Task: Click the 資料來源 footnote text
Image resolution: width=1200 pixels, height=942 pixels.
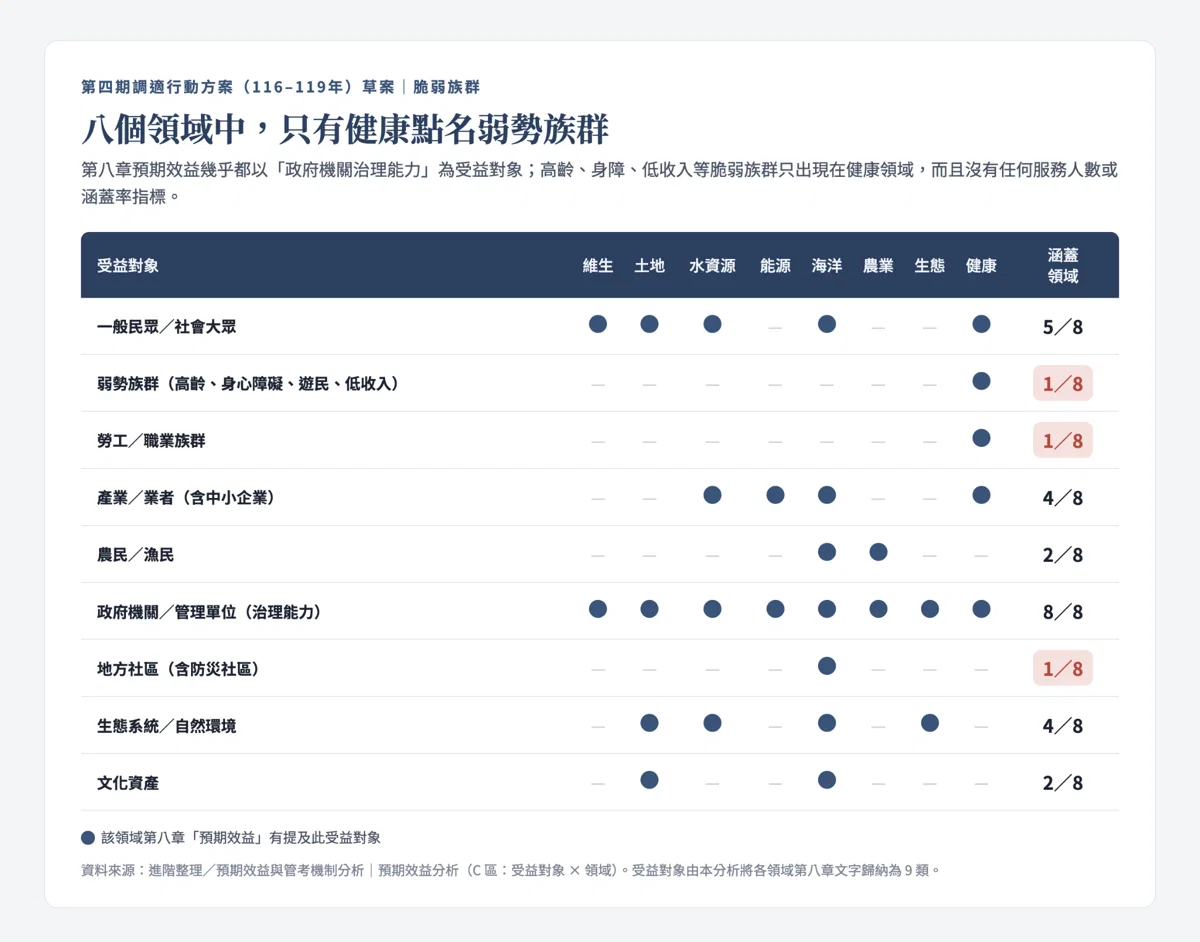Action: coord(511,870)
